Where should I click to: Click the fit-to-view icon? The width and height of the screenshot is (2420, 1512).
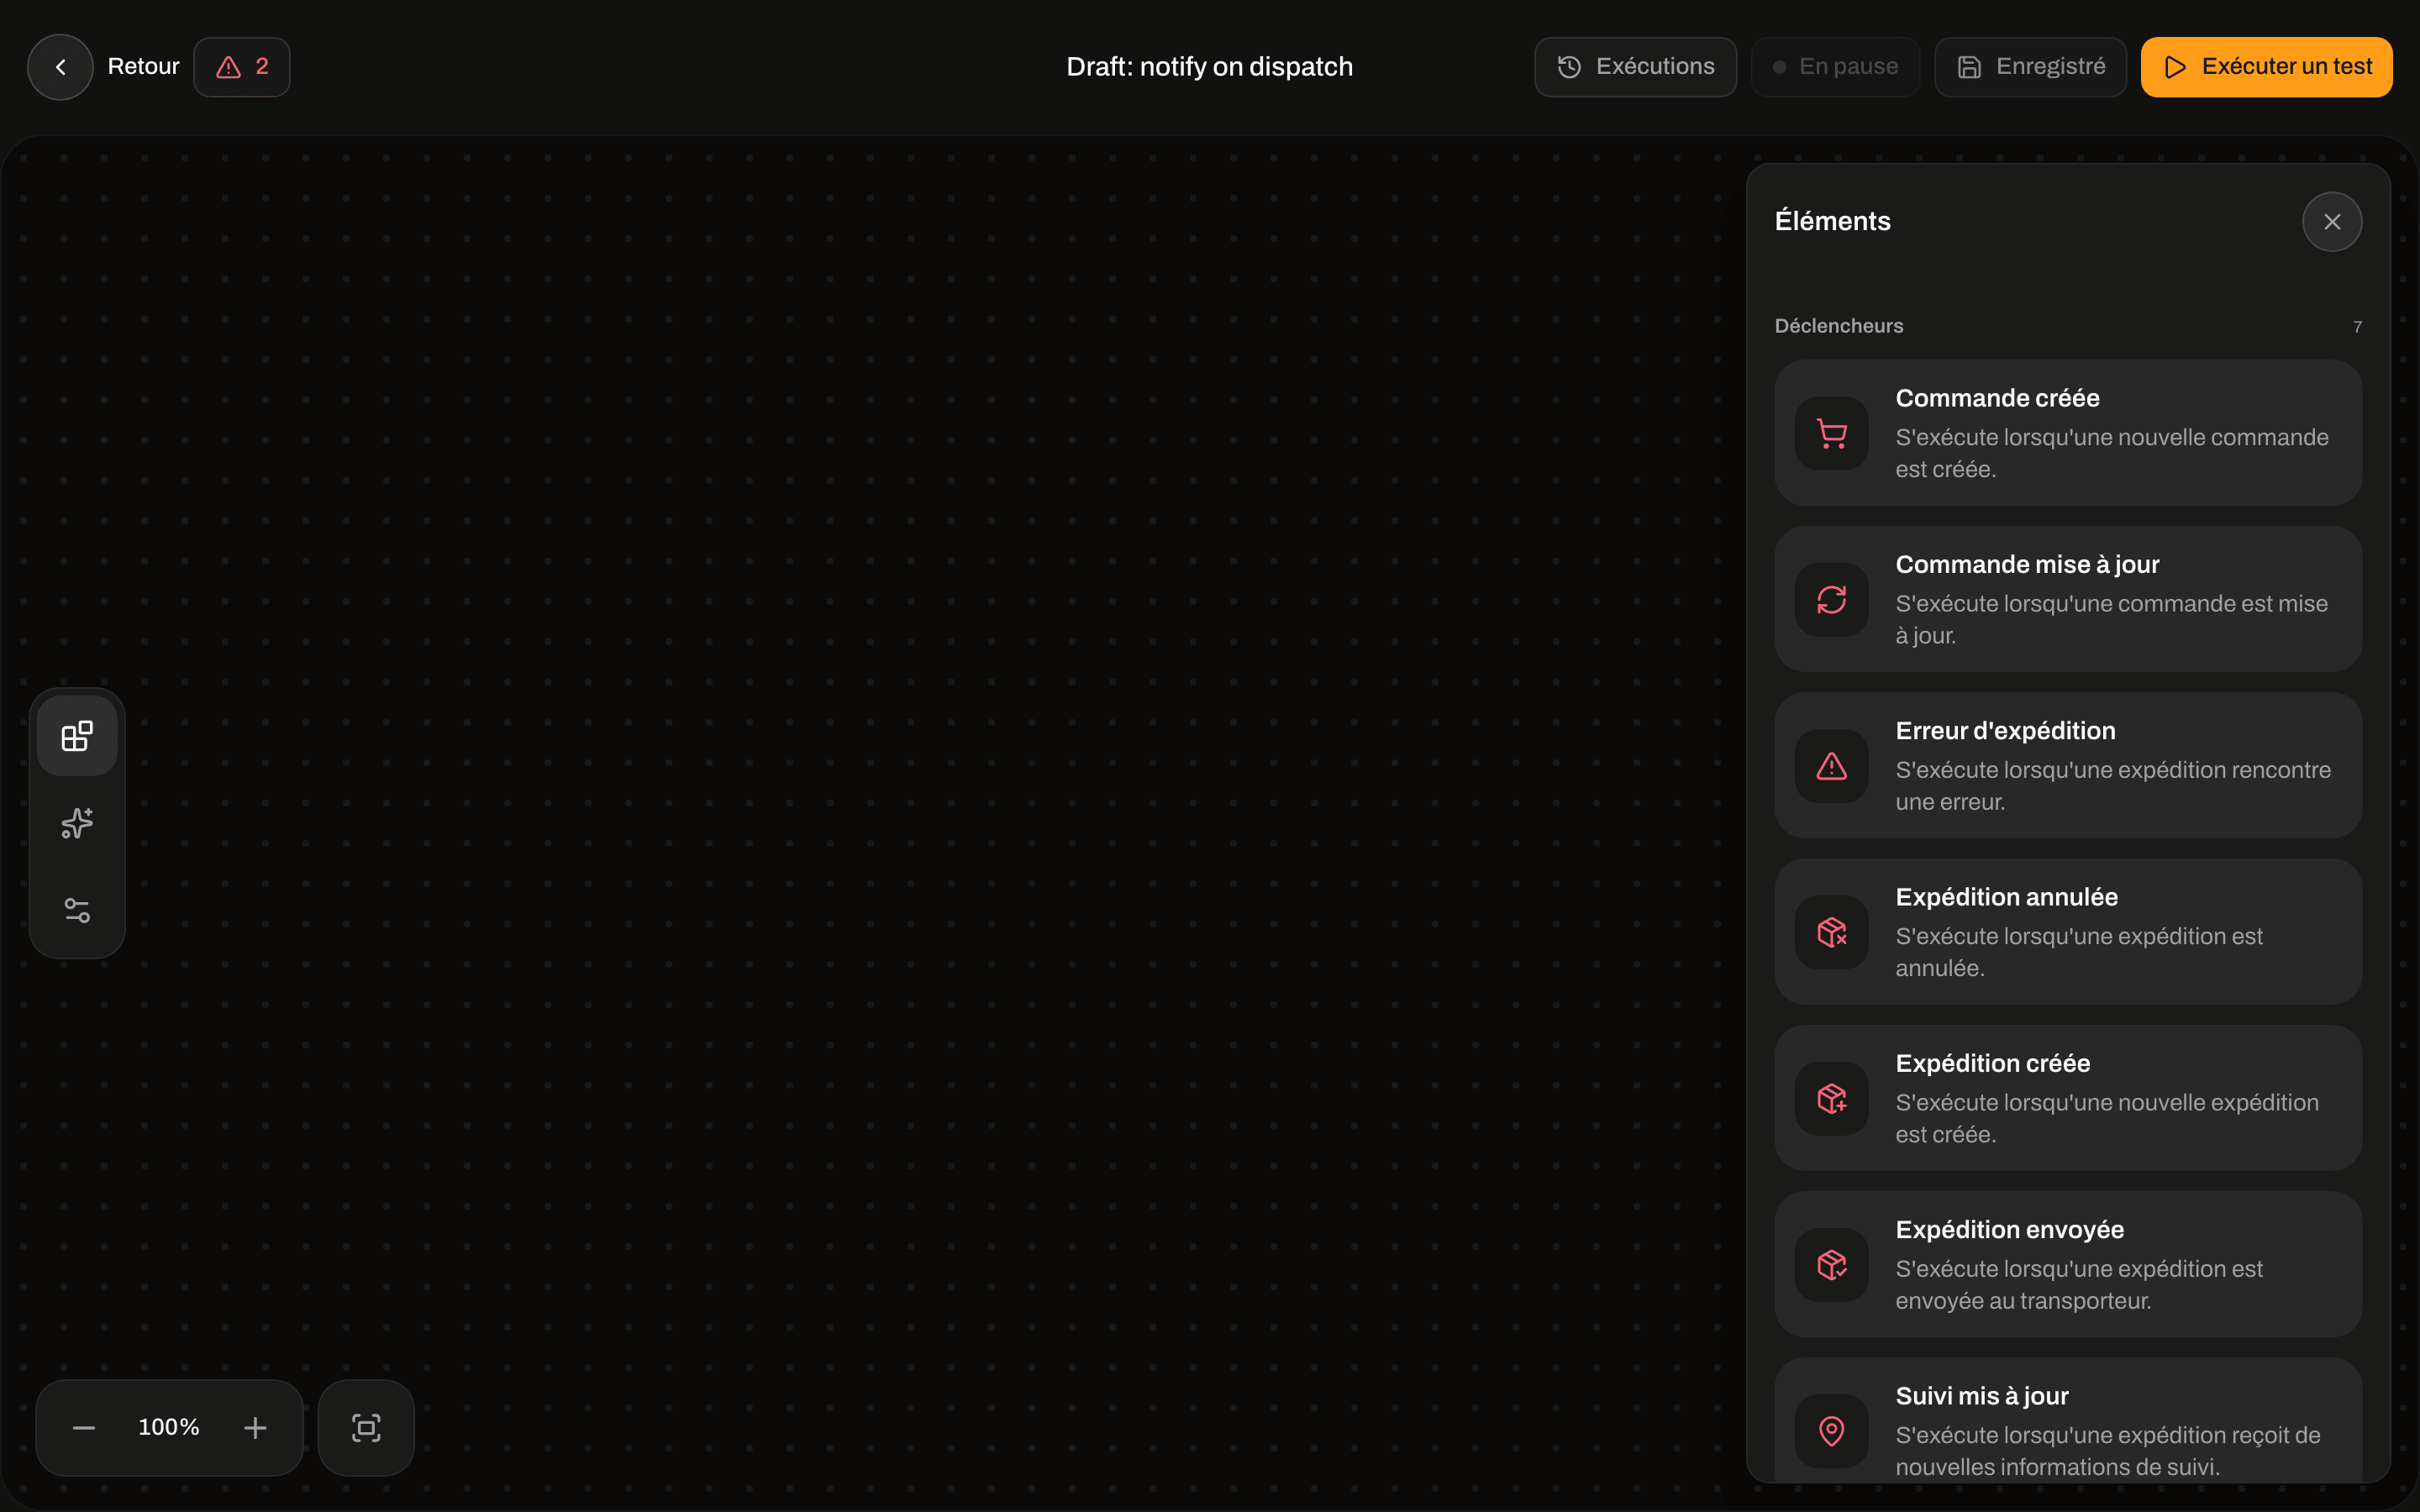coord(366,1428)
